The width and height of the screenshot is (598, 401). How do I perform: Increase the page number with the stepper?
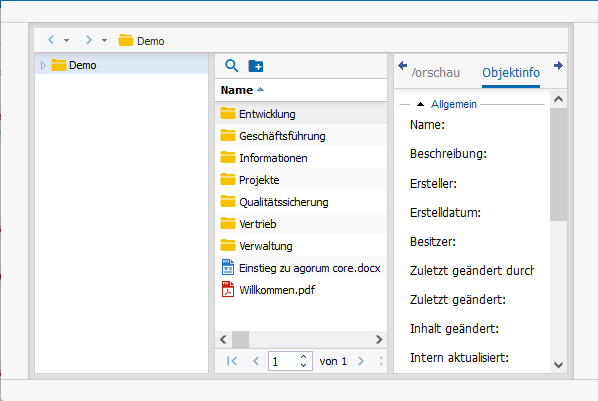pos(304,357)
